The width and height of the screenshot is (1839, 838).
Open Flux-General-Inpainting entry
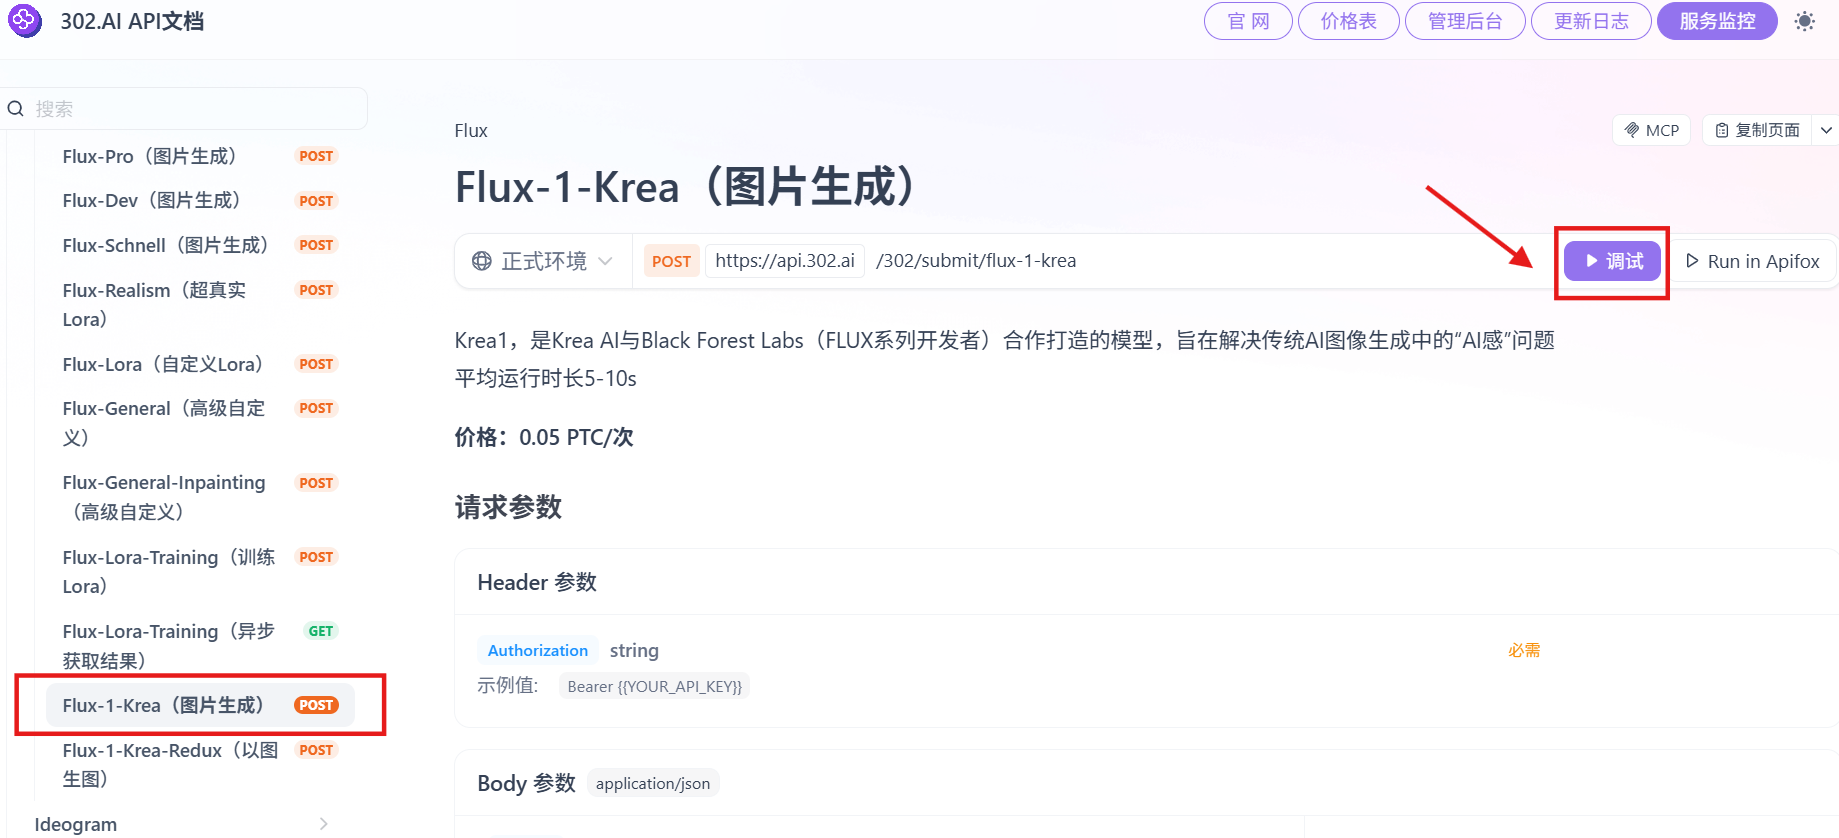click(x=200, y=497)
